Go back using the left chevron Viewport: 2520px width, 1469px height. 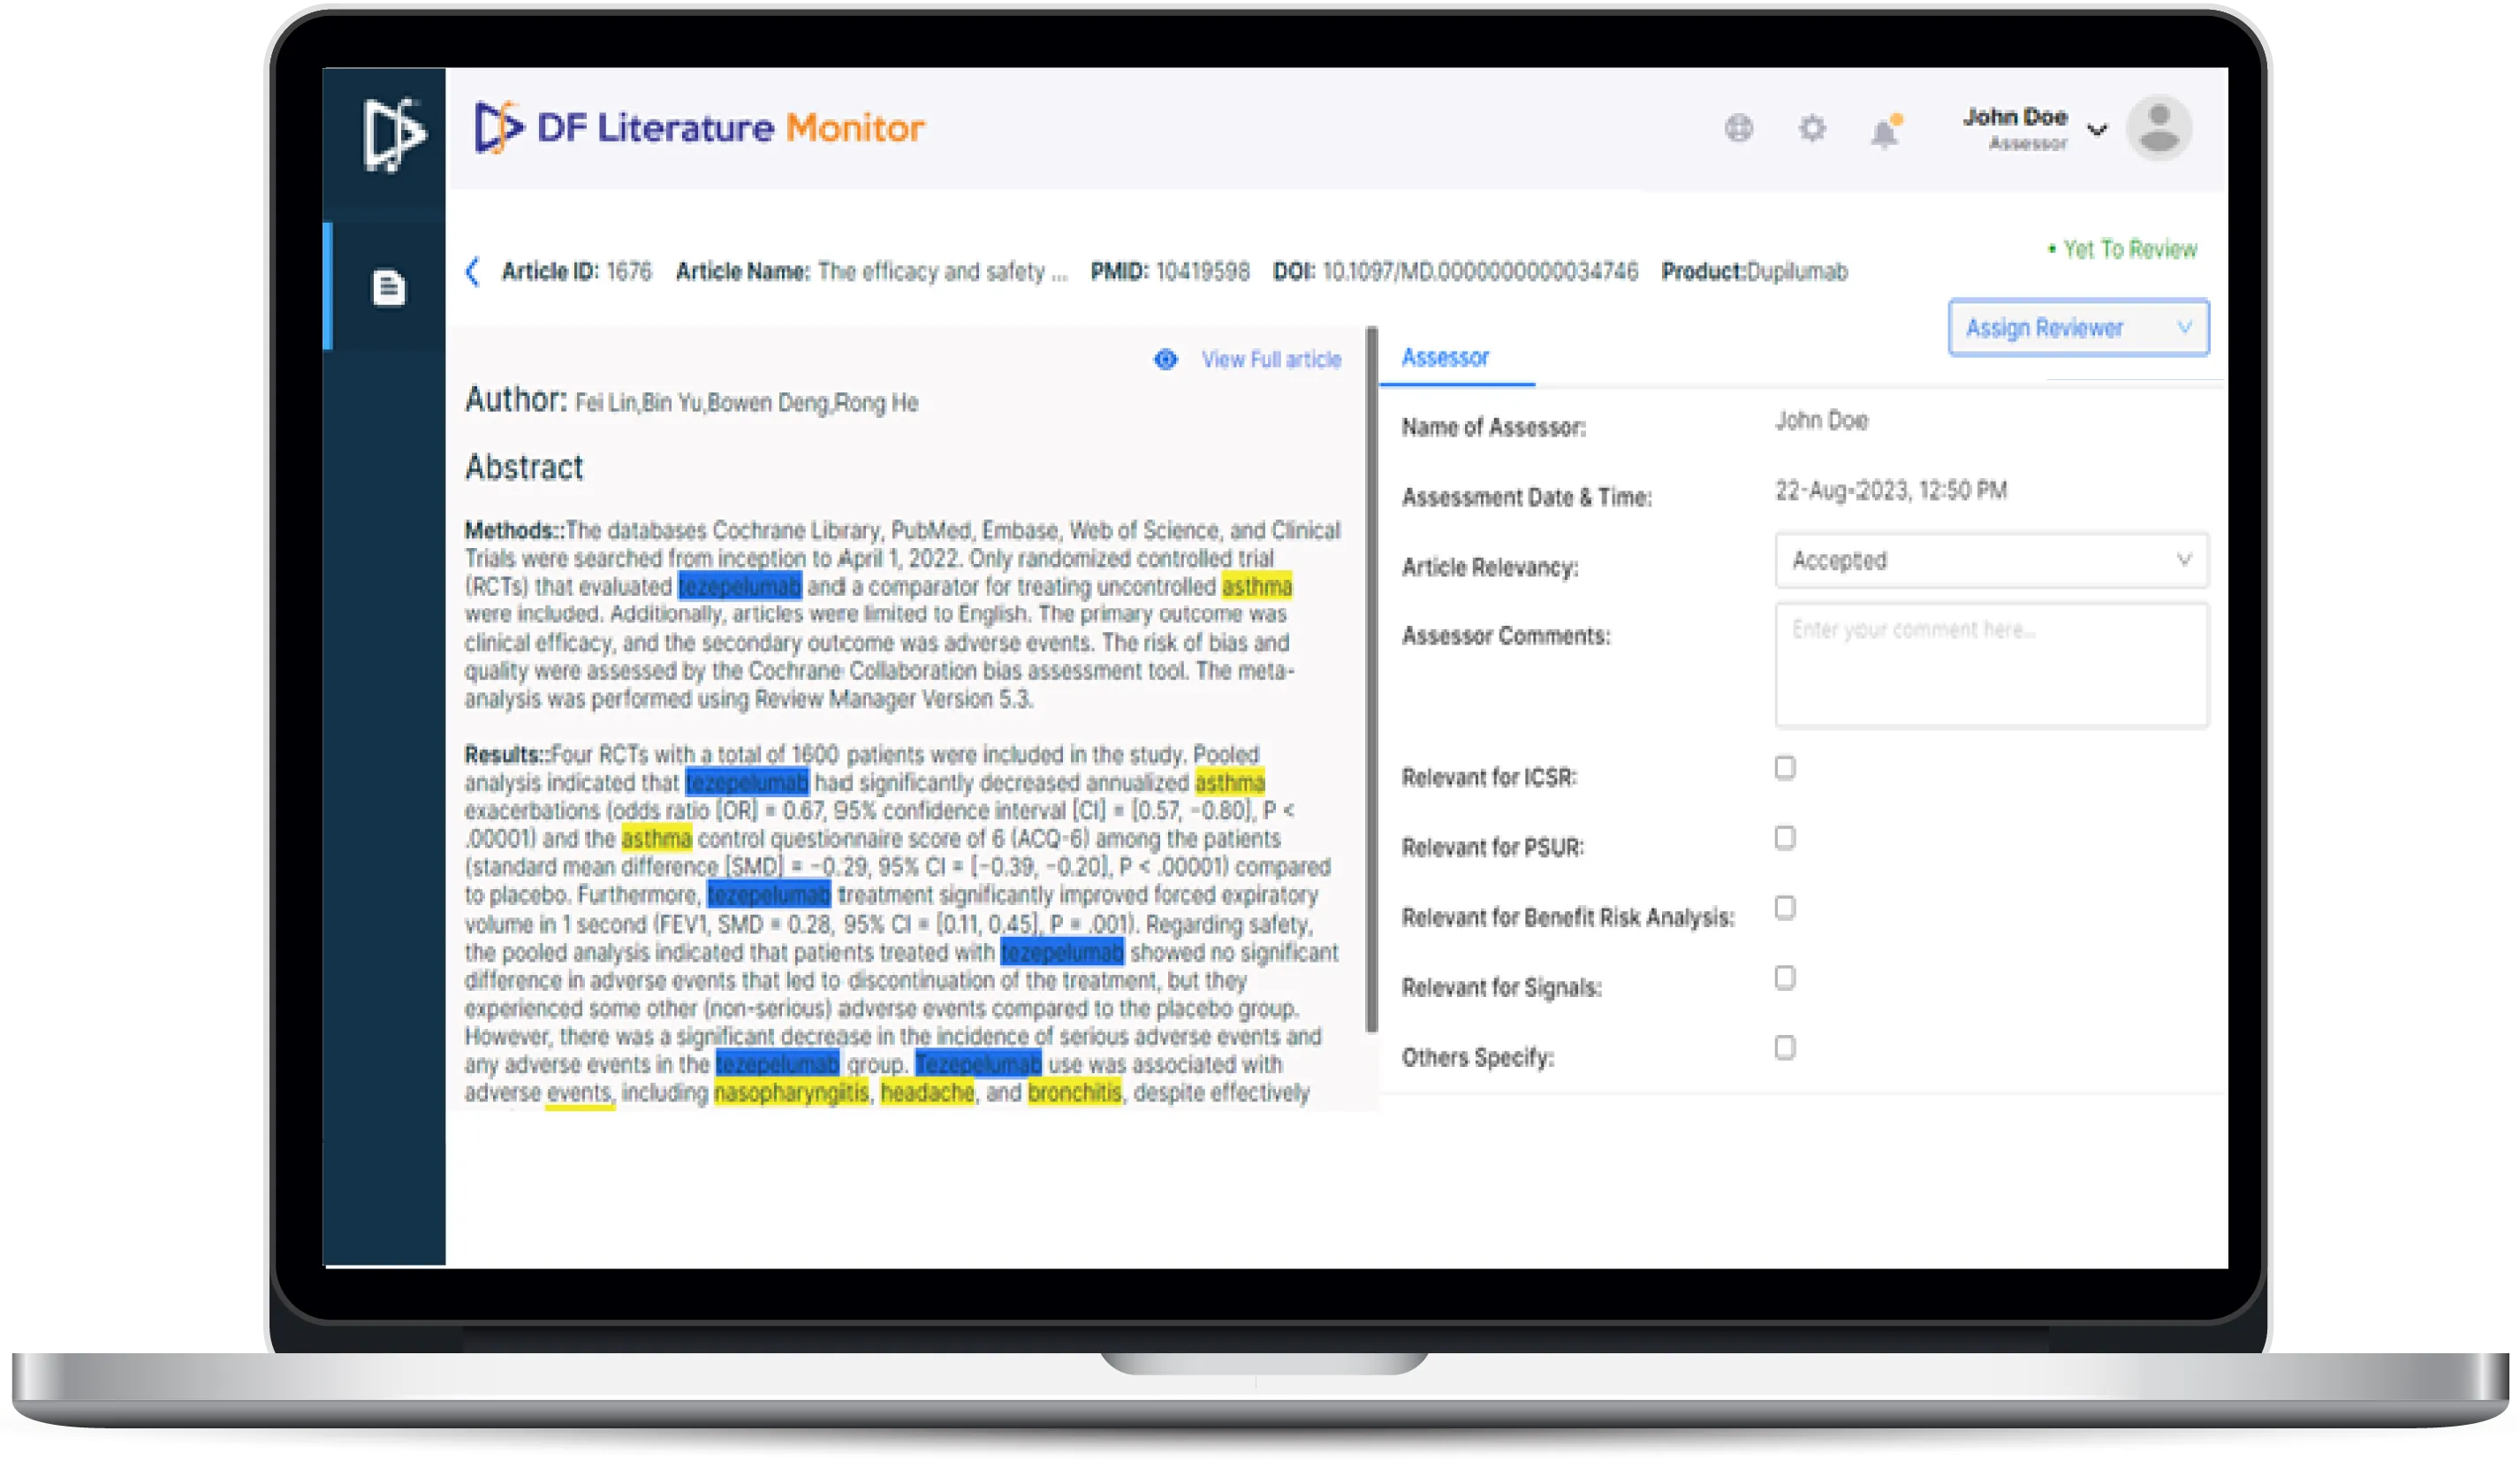473,271
